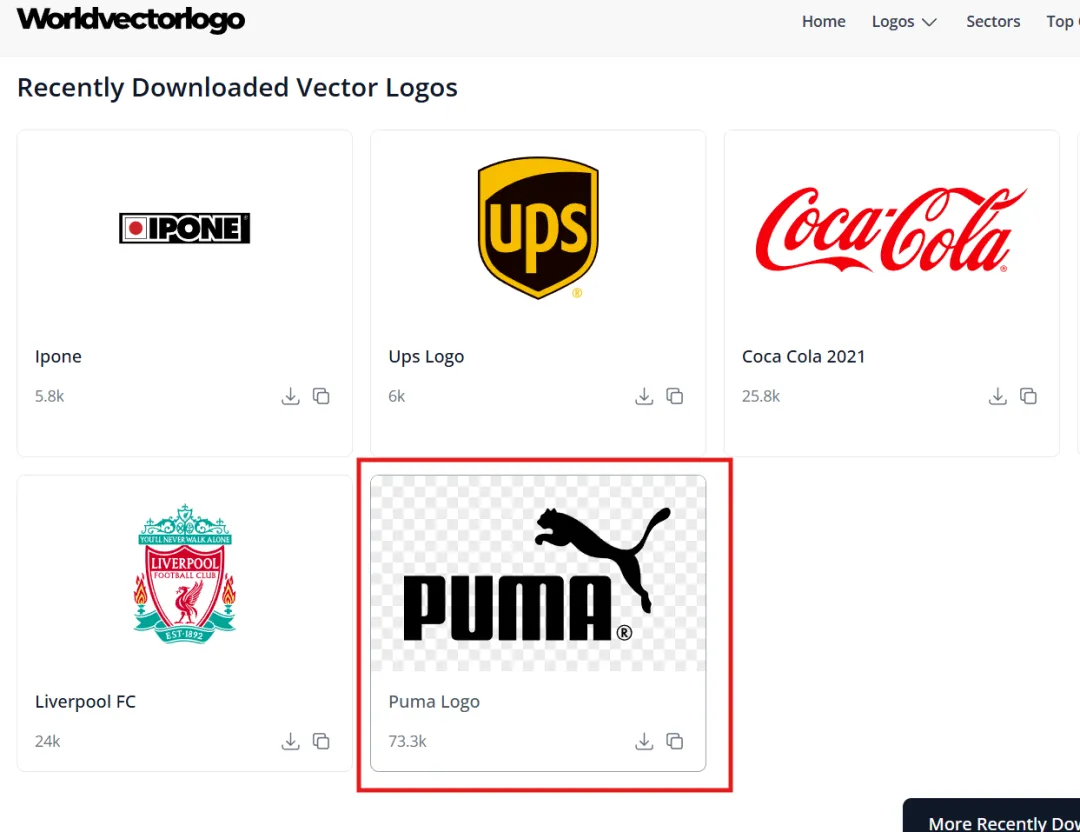Copy the Ipone logo
1080x832 pixels.
[x=321, y=396]
